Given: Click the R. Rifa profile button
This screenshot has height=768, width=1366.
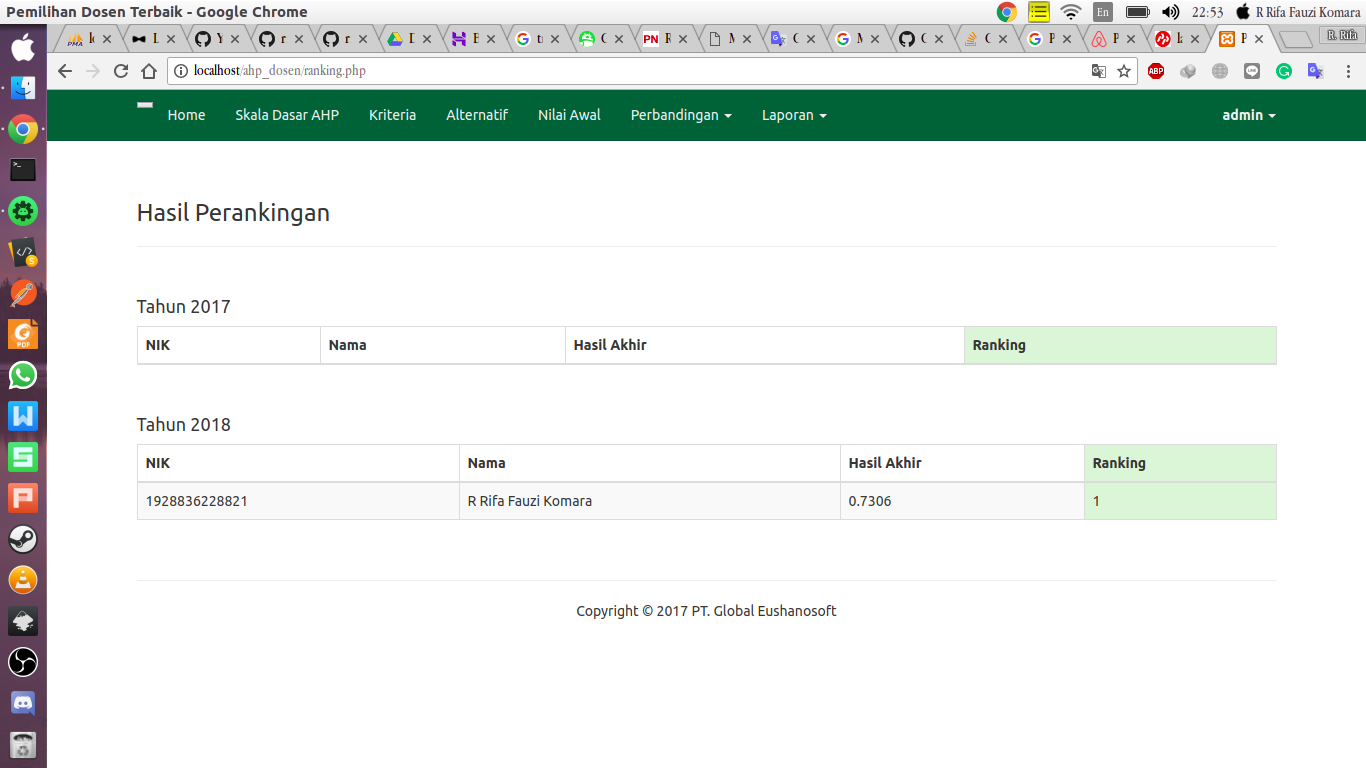Looking at the screenshot, I should click(x=1342, y=35).
